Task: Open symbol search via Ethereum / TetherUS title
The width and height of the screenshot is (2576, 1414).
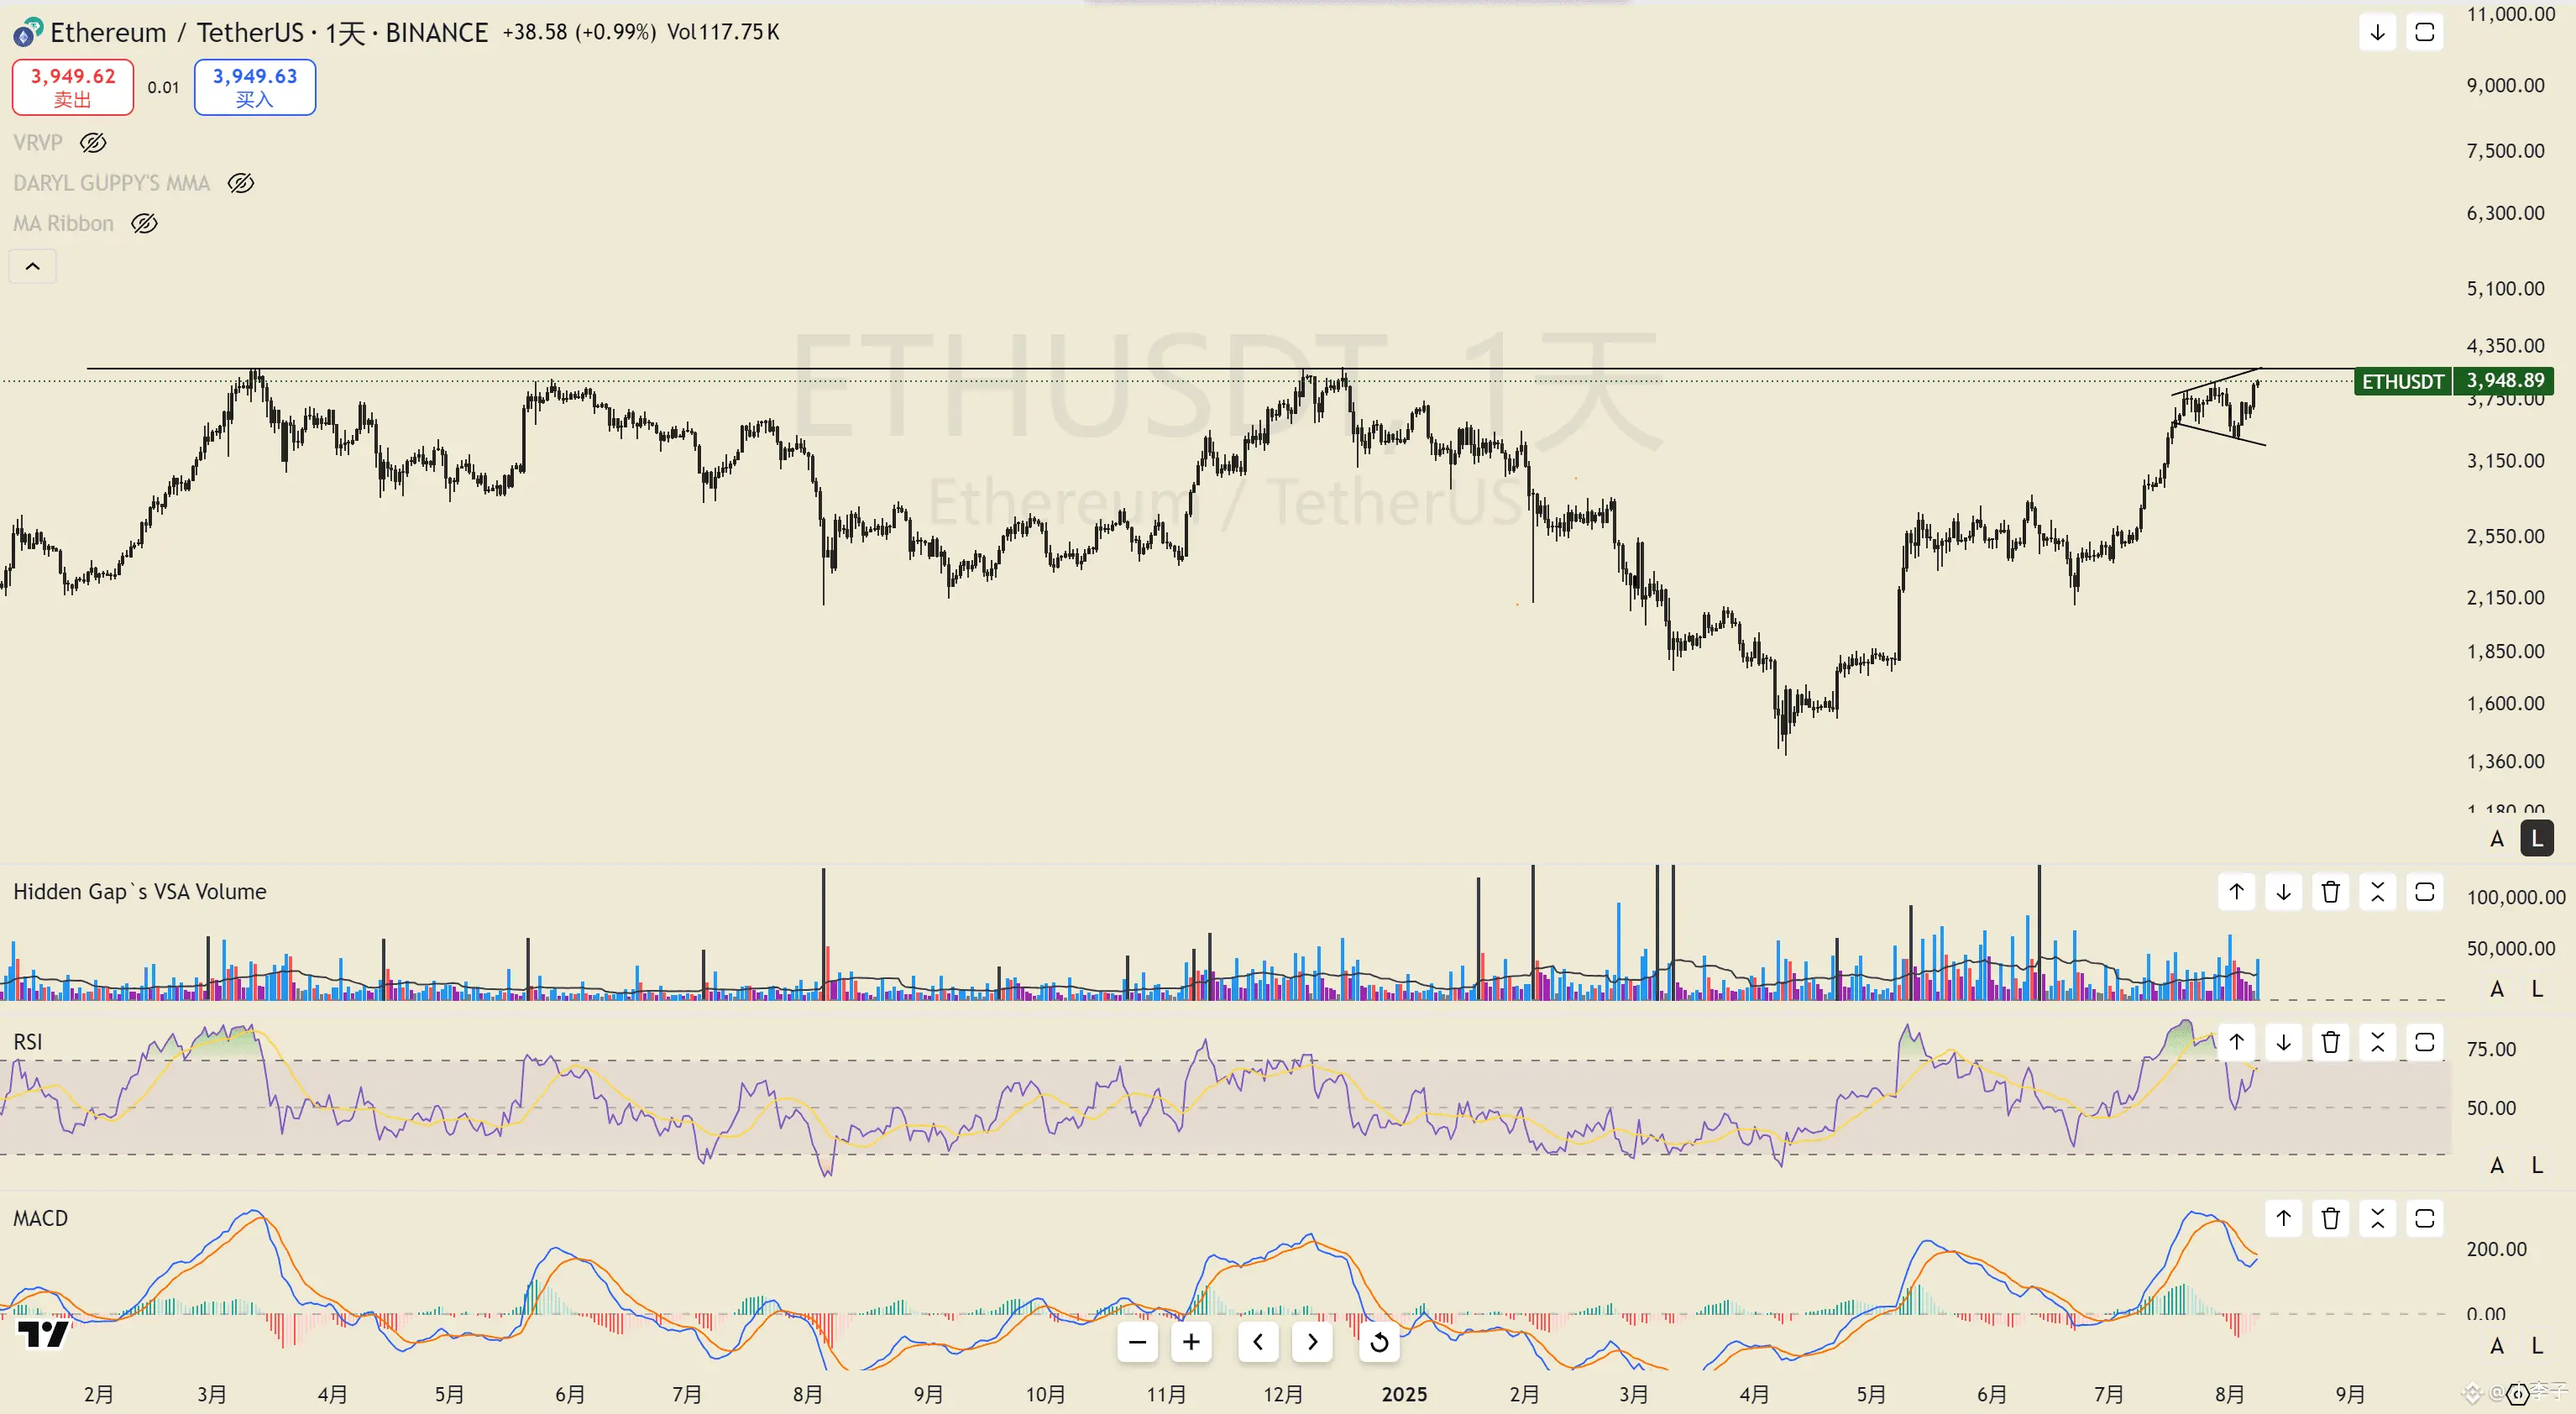Action: (x=177, y=33)
